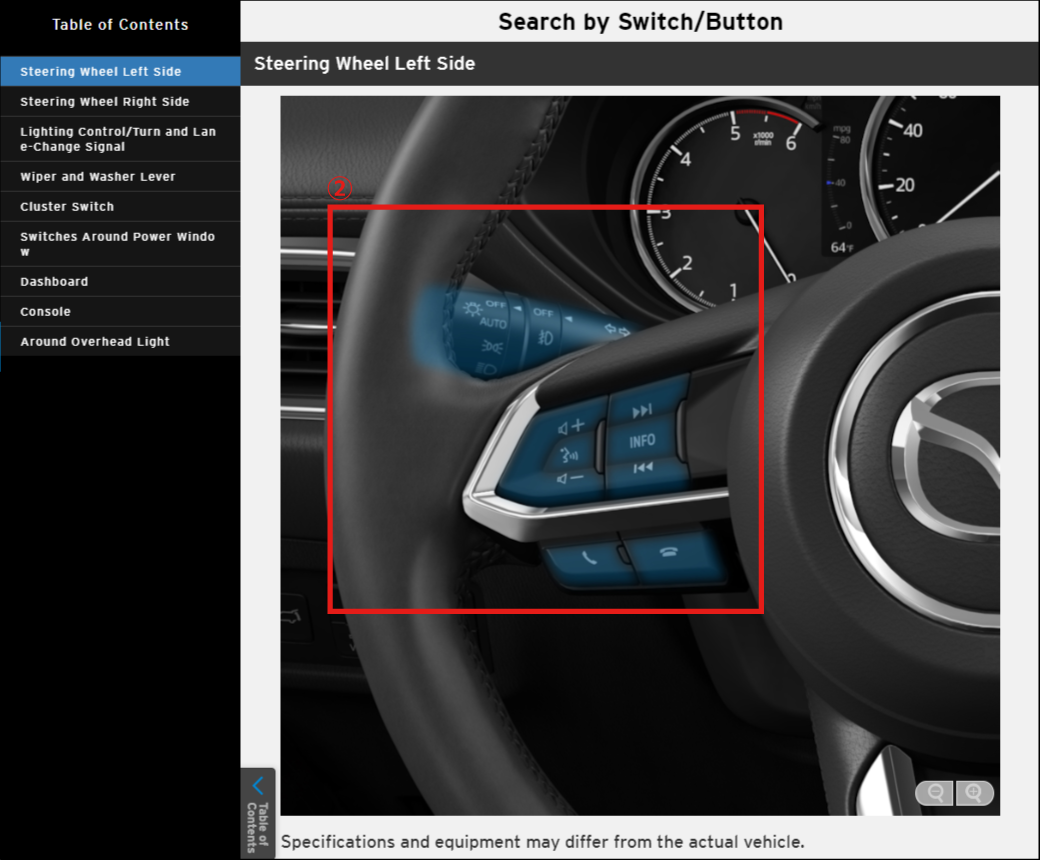
Task: Open Steering Wheel Right Side section
Action: [104, 101]
